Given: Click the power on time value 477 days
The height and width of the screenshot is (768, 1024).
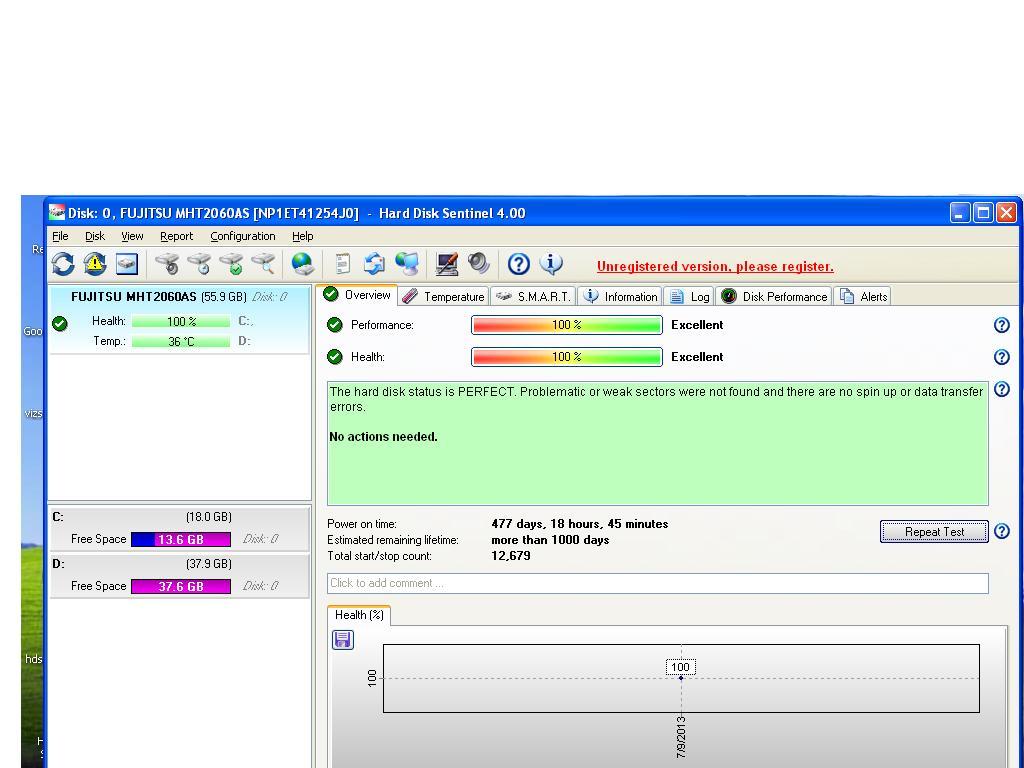Looking at the screenshot, I should tap(579, 524).
